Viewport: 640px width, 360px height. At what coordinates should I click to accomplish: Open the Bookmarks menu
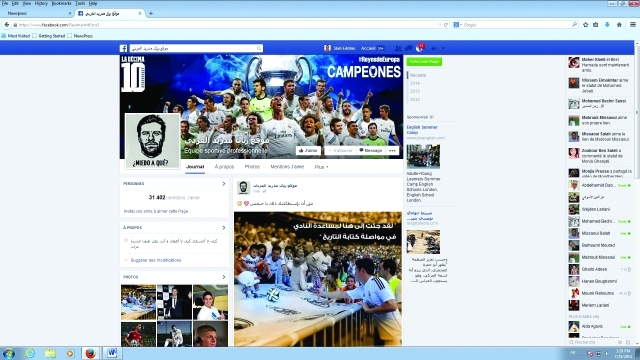[x=61, y=3]
